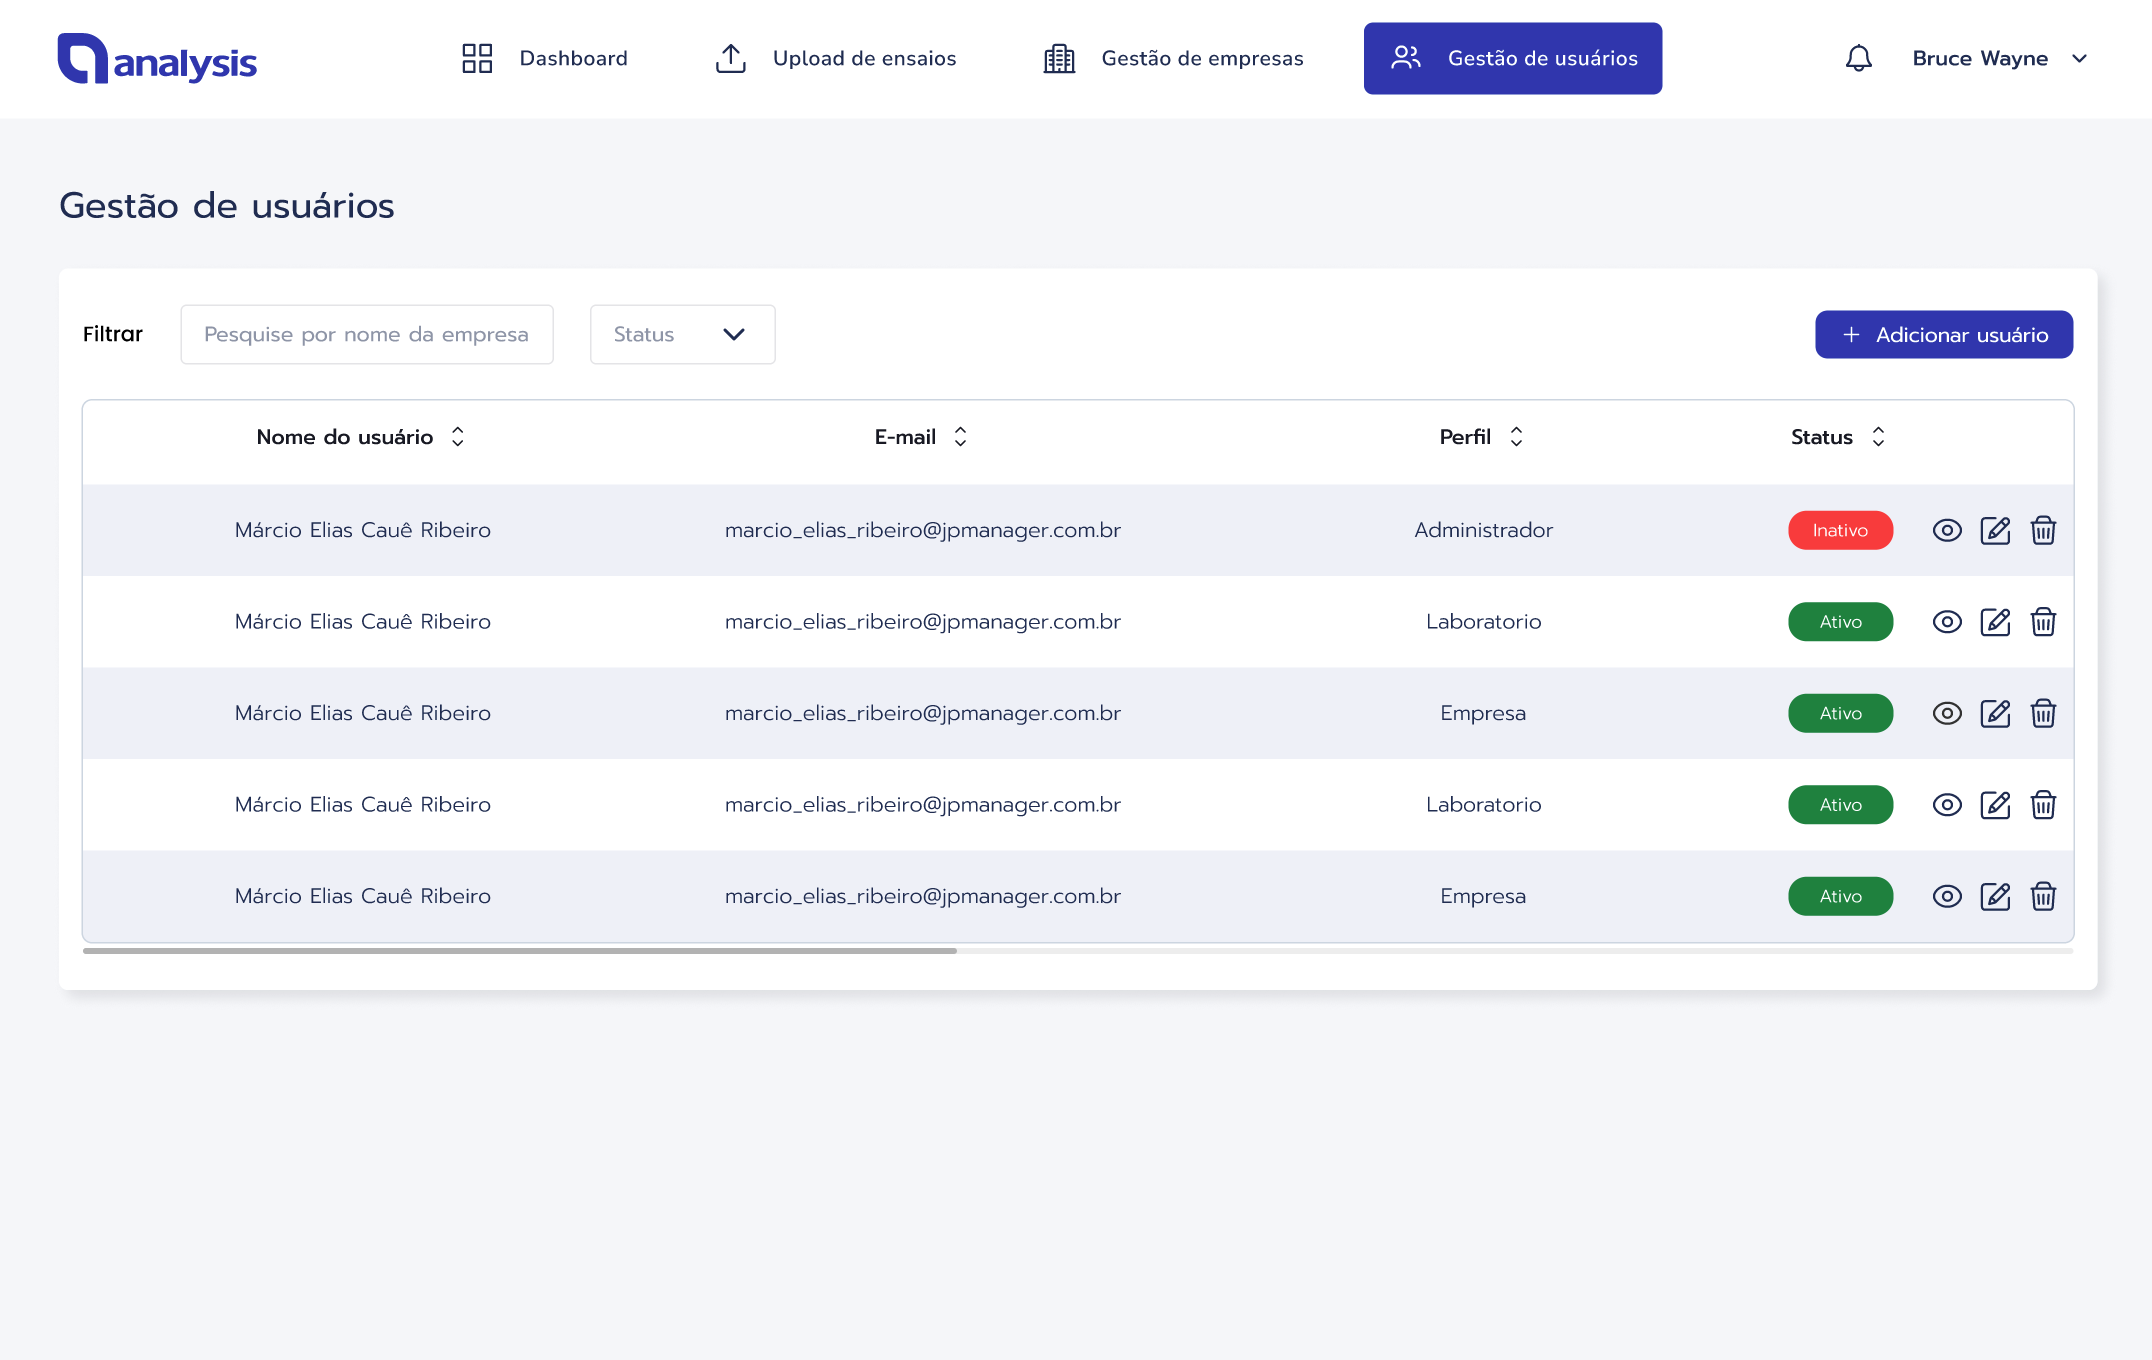2152x1360 pixels.
Task: Open Gestão de empresas page
Action: tap(1173, 59)
